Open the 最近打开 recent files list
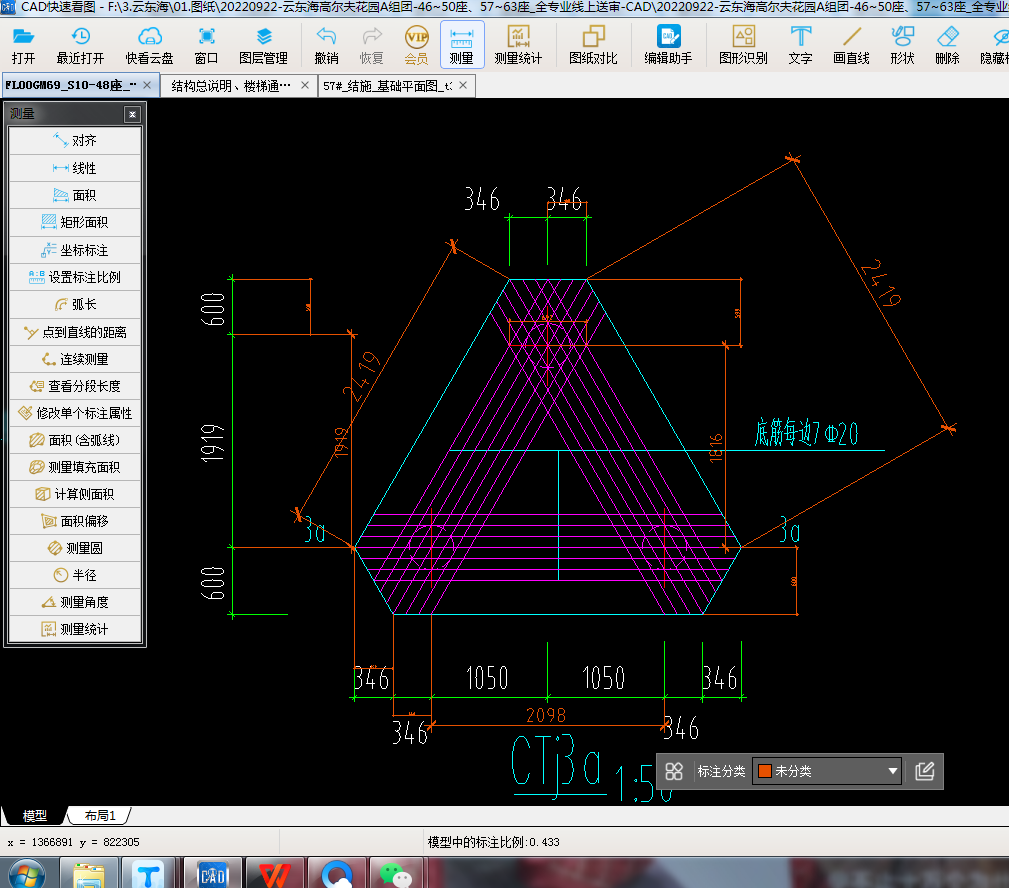The height and width of the screenshot is (888, 1009). coord(80,45)
